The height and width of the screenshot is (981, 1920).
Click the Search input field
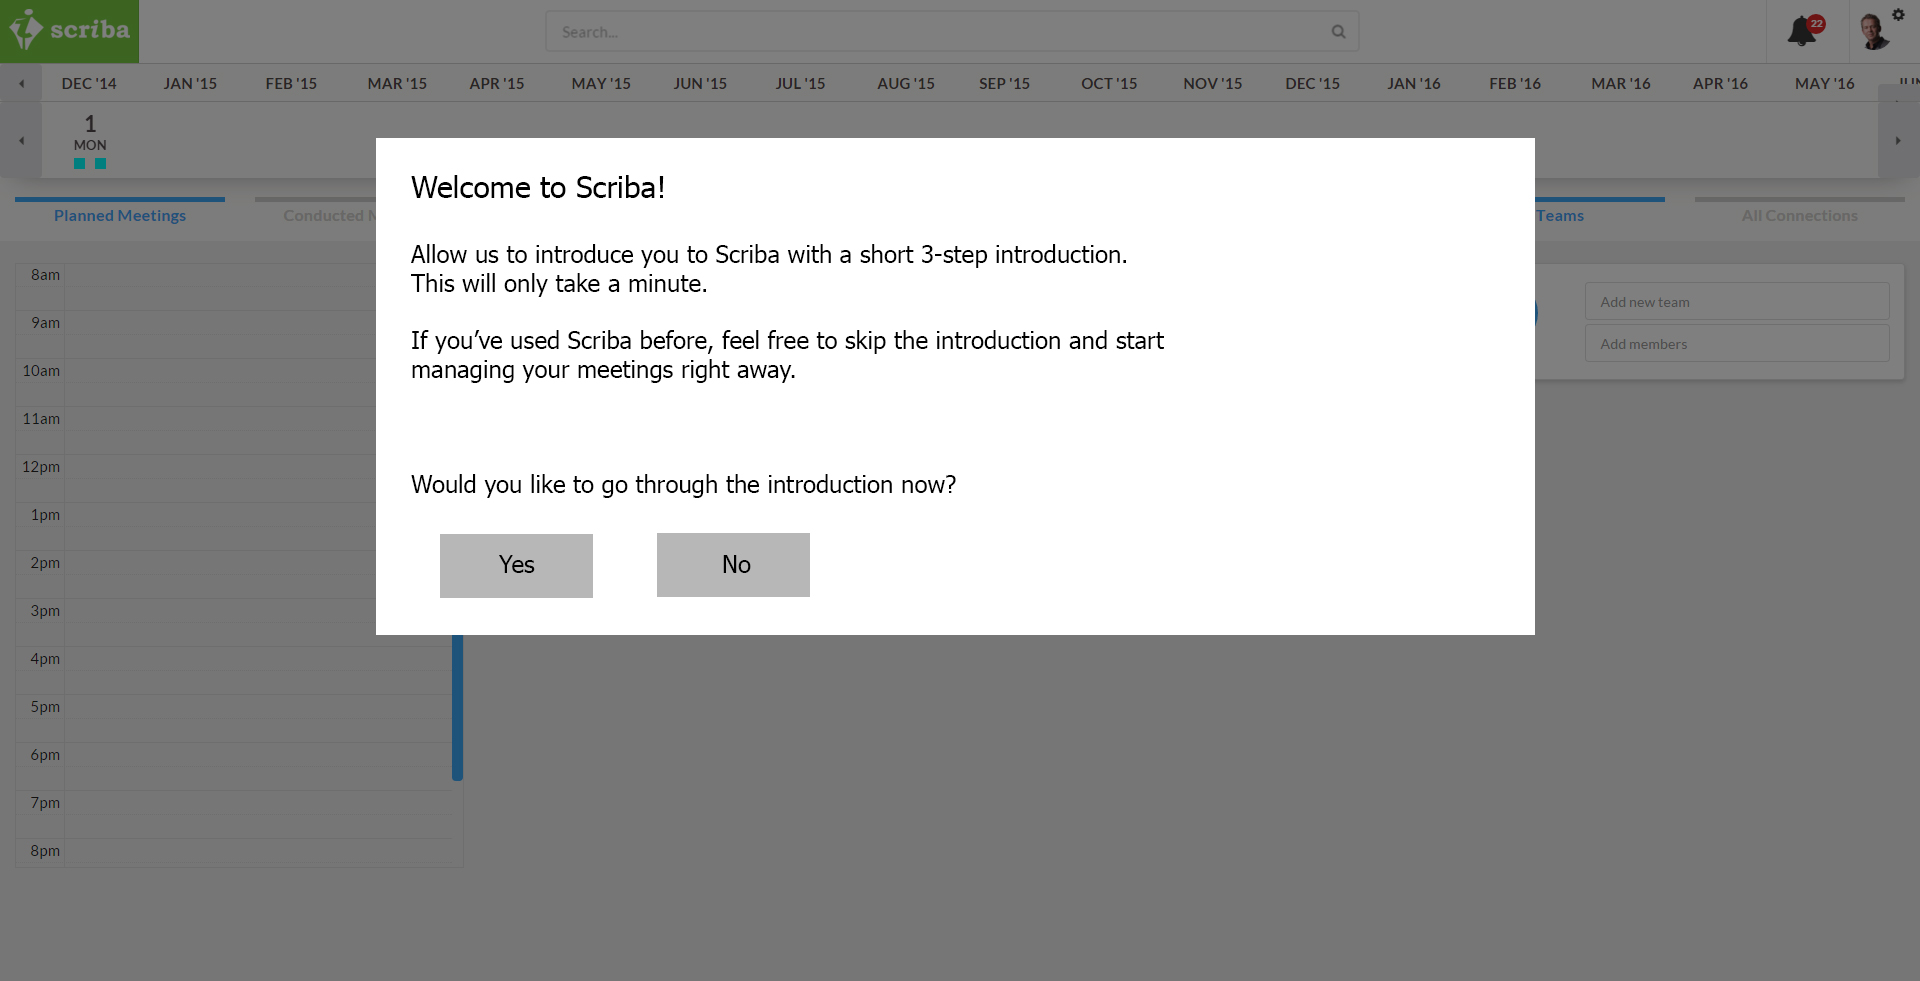point(940,32)
